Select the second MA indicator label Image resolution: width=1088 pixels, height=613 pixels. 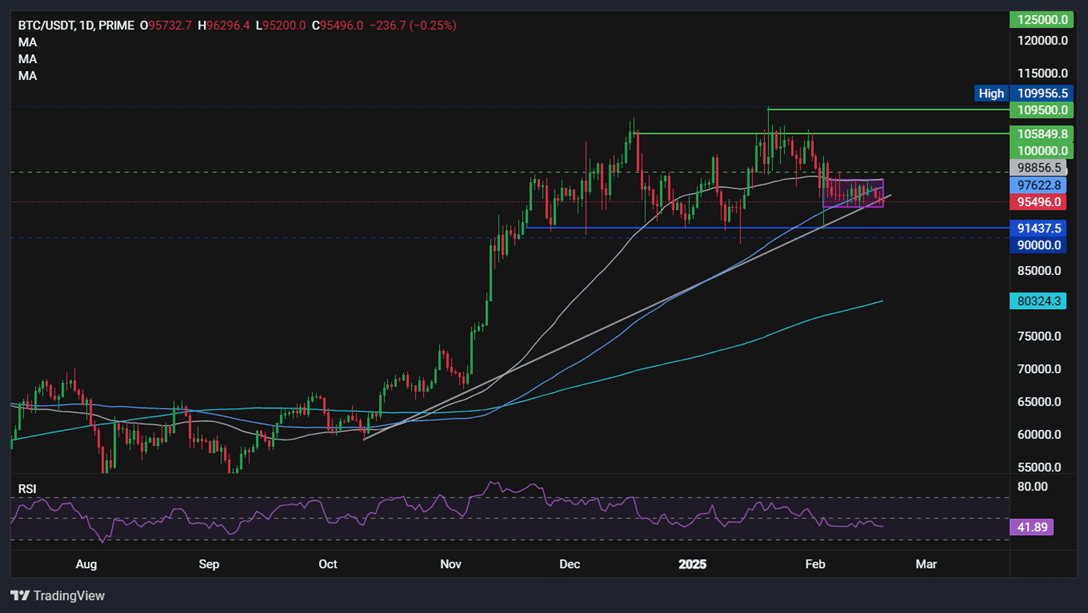pos(28,59)
